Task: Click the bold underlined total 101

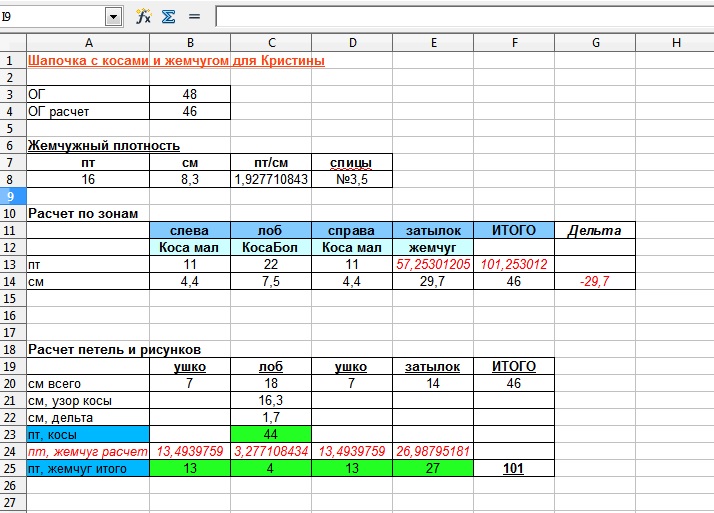Action: [514, 468]
